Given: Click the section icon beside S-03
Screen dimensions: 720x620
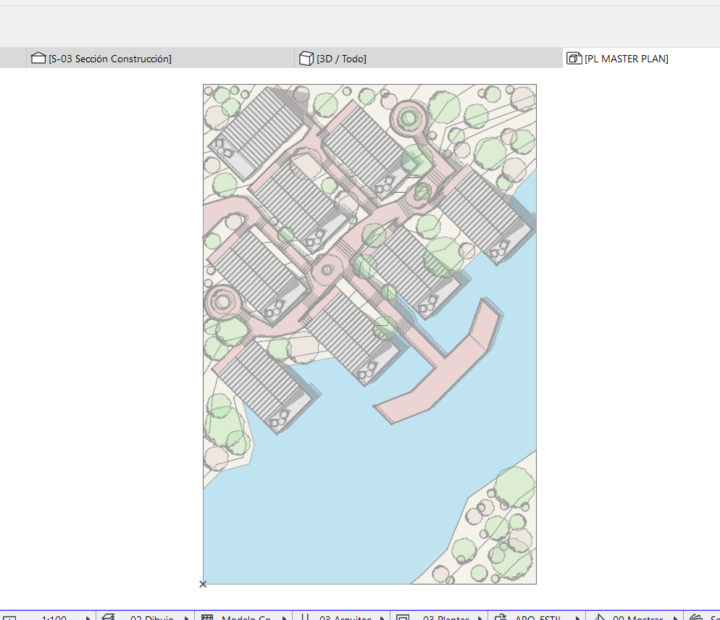Looking at the screenshot, I should 39,58.
